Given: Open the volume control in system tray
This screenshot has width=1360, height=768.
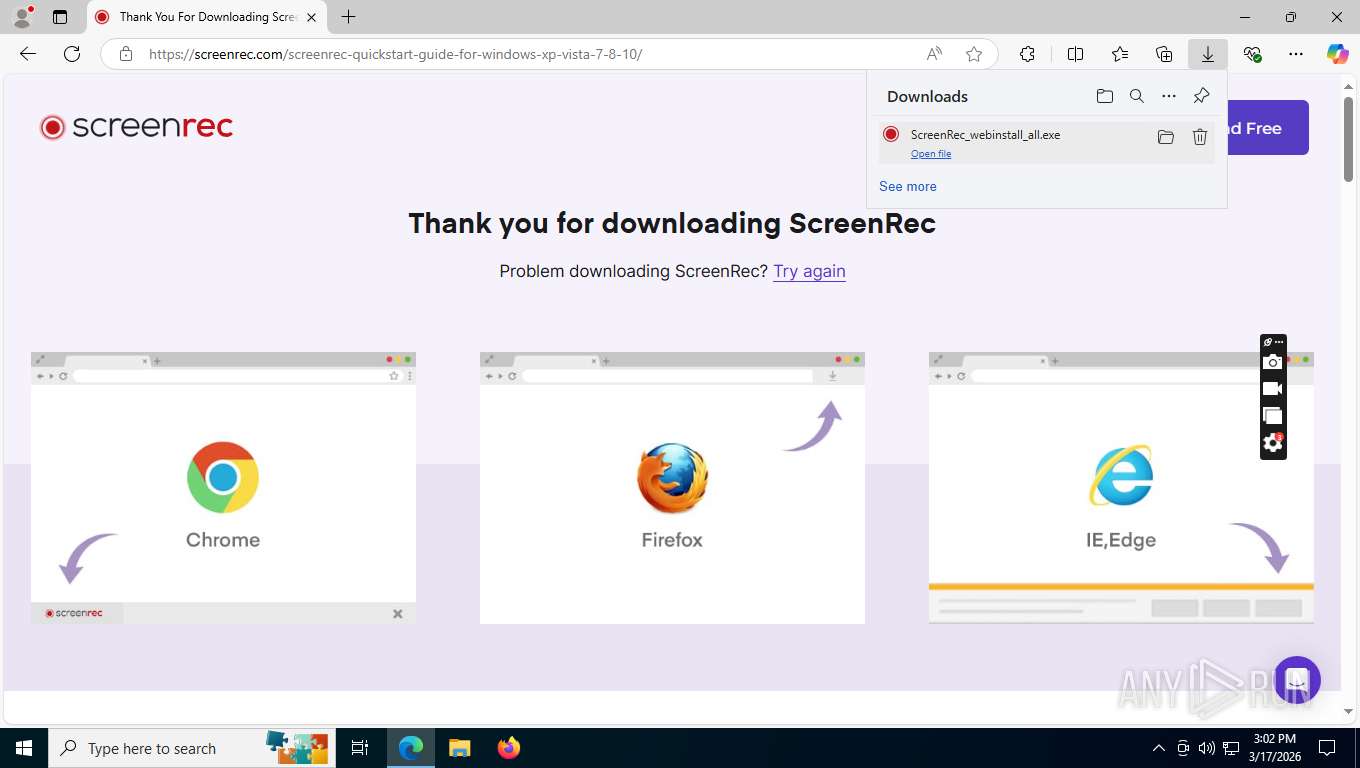Looking at the screenshot, I should (x=1207, y=748).
